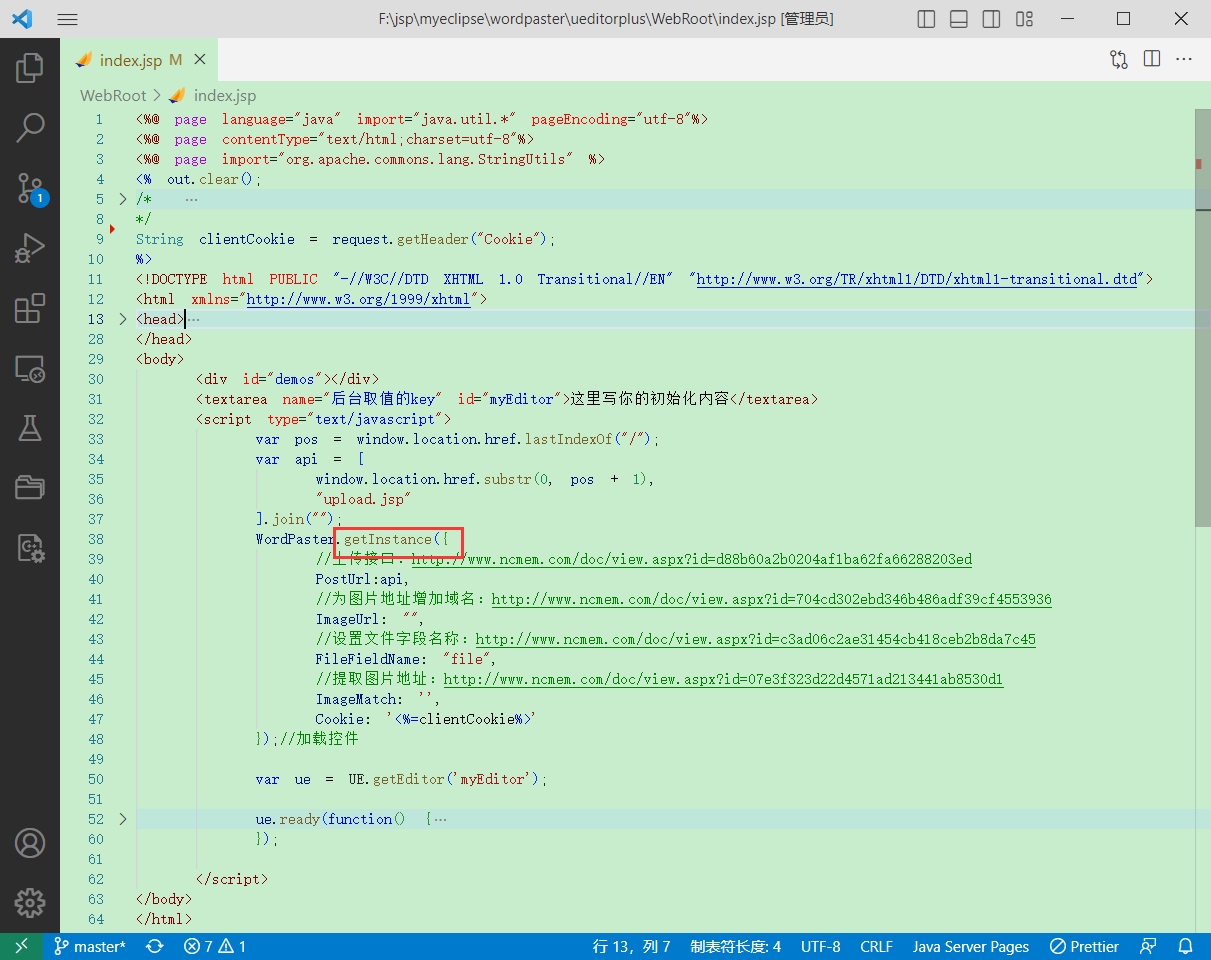Click UE.getEditor('myEditor') on line 50
1211x960 pixels.
443,779
